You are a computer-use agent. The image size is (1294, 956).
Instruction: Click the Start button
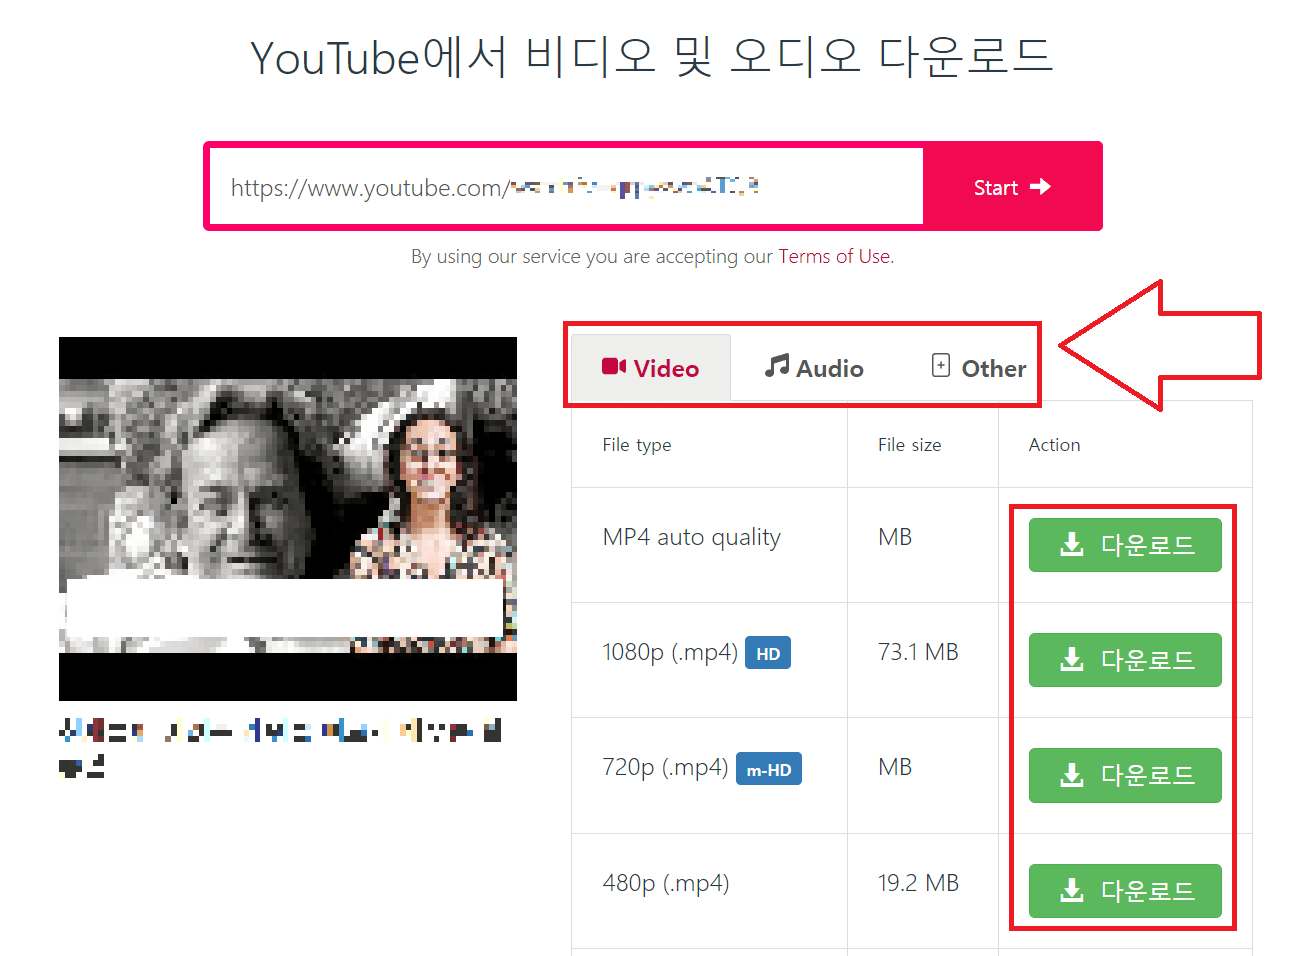click(1012, 186)
